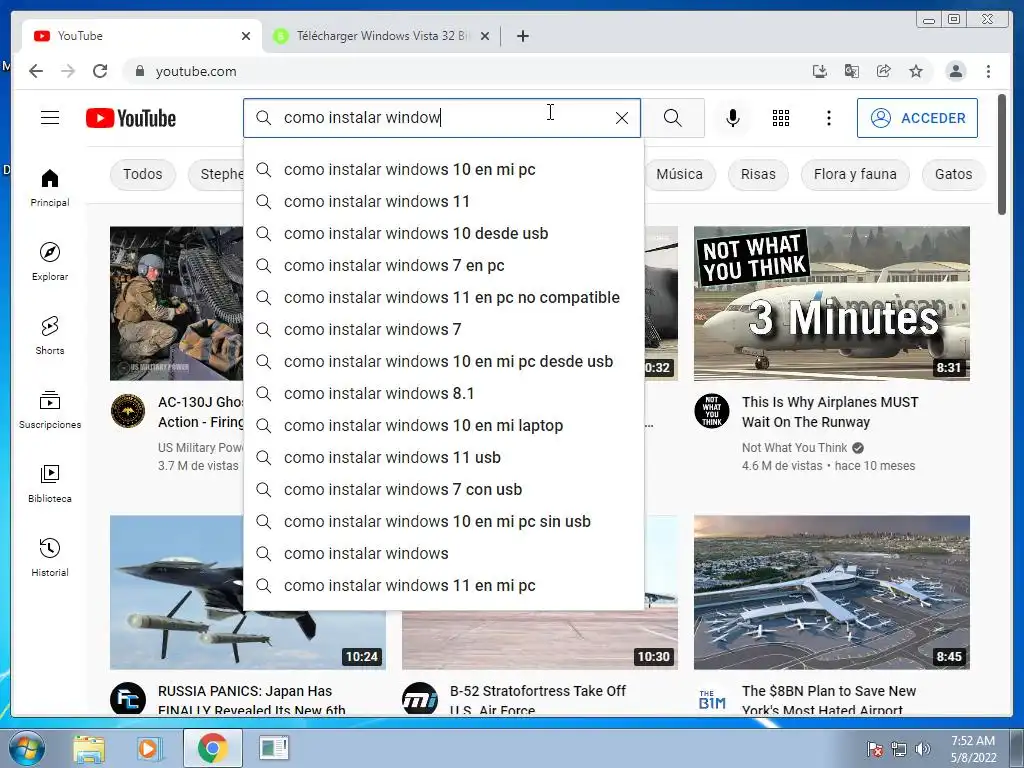Image resolution: width=1024 pixels, height=768 pixels.
Task: Open the YouTube apps grid
Action: coord(781,118)
